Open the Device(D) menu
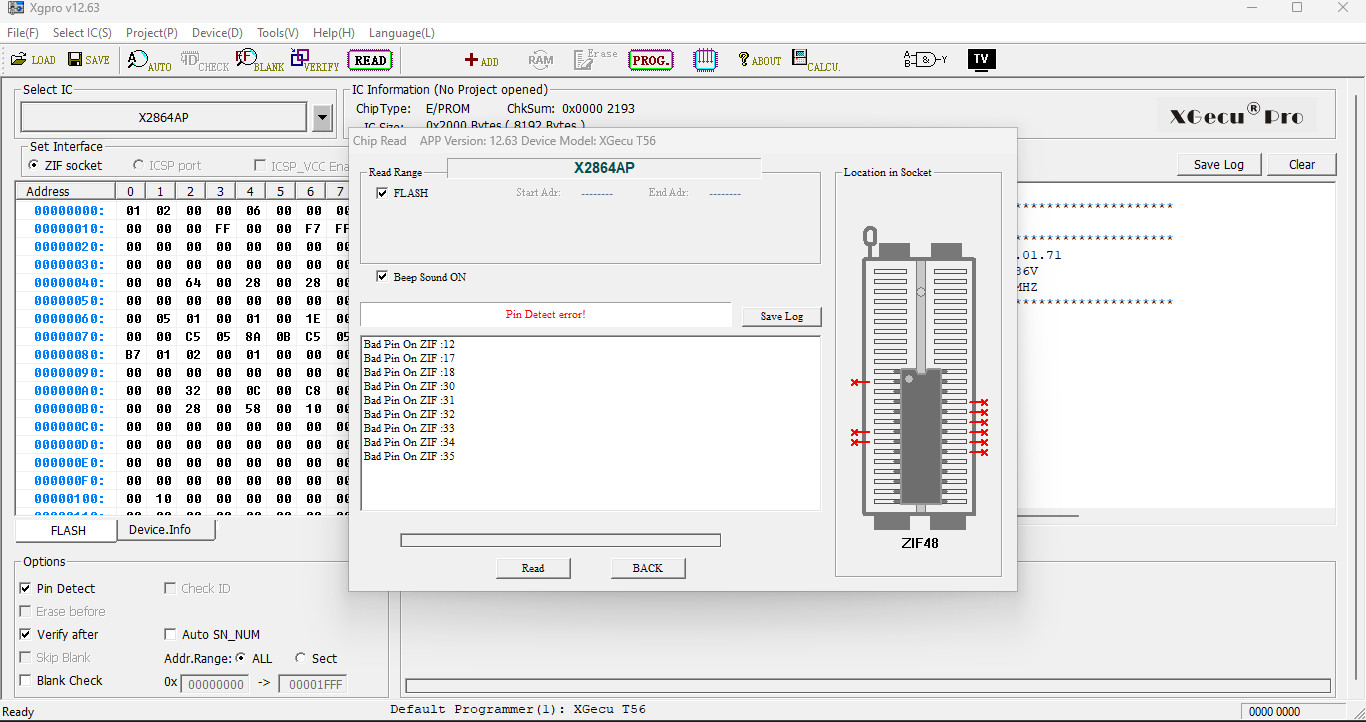This screenshot has width=1366, height=722. coord(217,33)
